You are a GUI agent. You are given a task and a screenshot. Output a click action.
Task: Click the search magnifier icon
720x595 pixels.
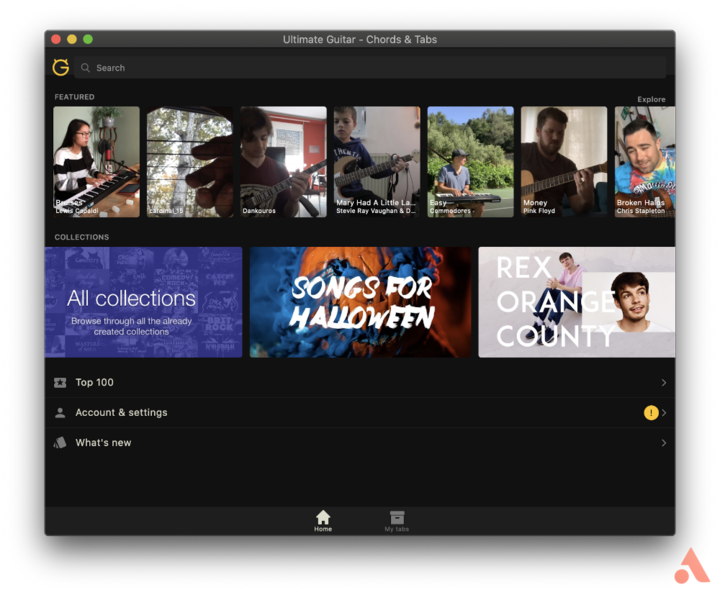[x=85, y=67]
